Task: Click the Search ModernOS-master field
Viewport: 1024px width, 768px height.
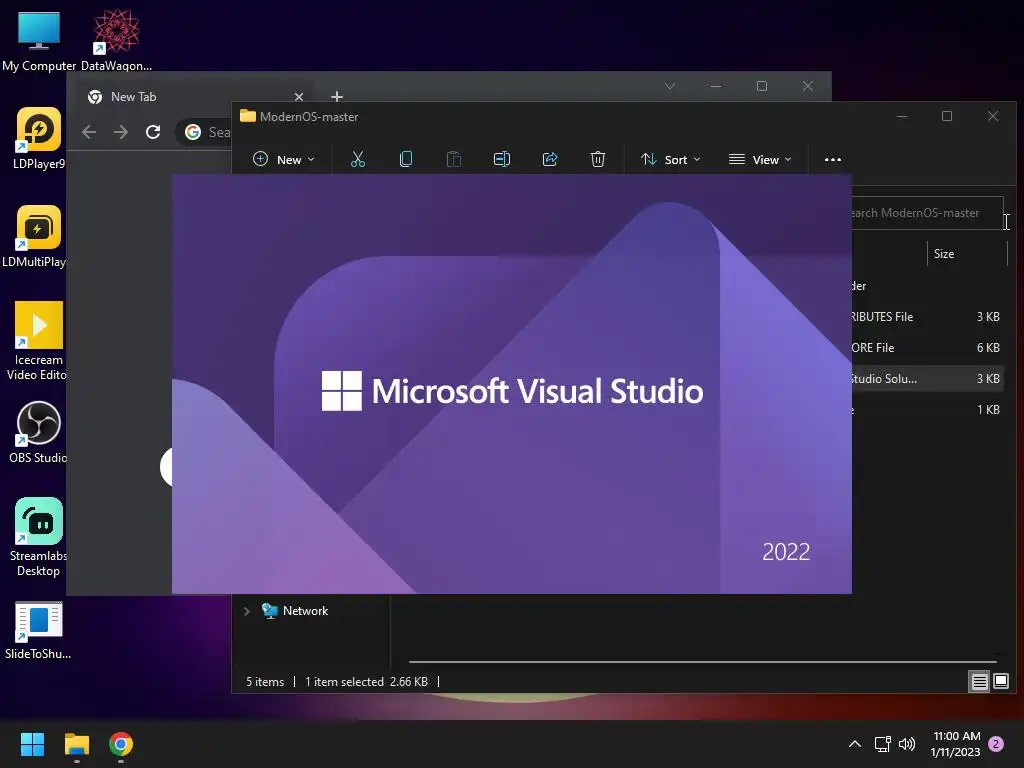Action: click(927, 213)
